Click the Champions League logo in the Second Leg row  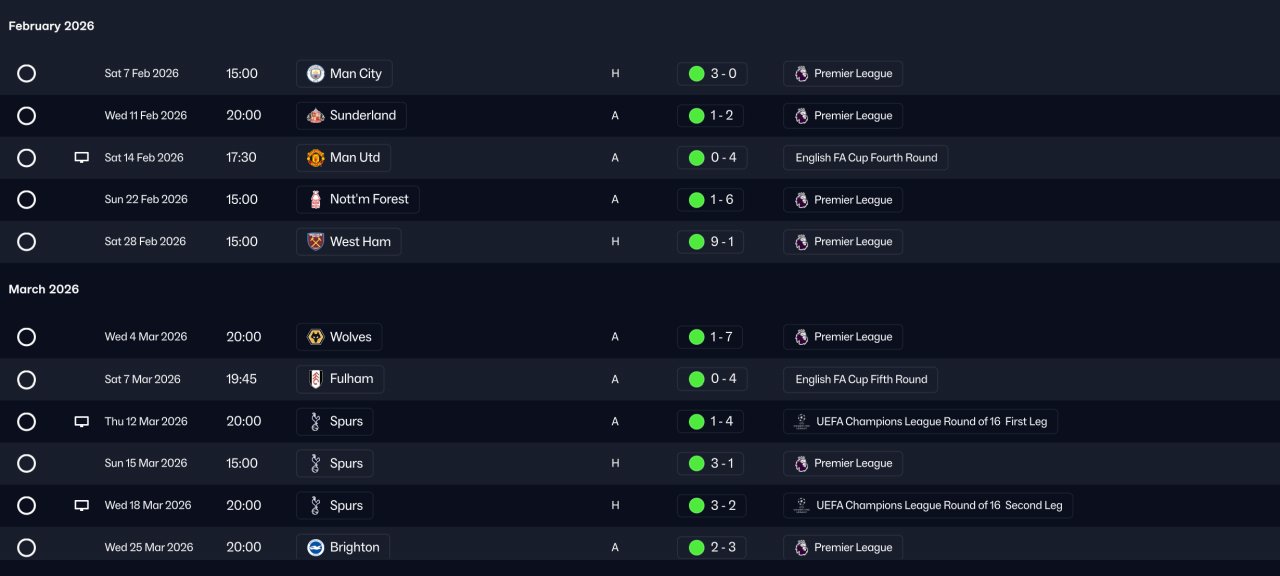(x=801, y=506)
